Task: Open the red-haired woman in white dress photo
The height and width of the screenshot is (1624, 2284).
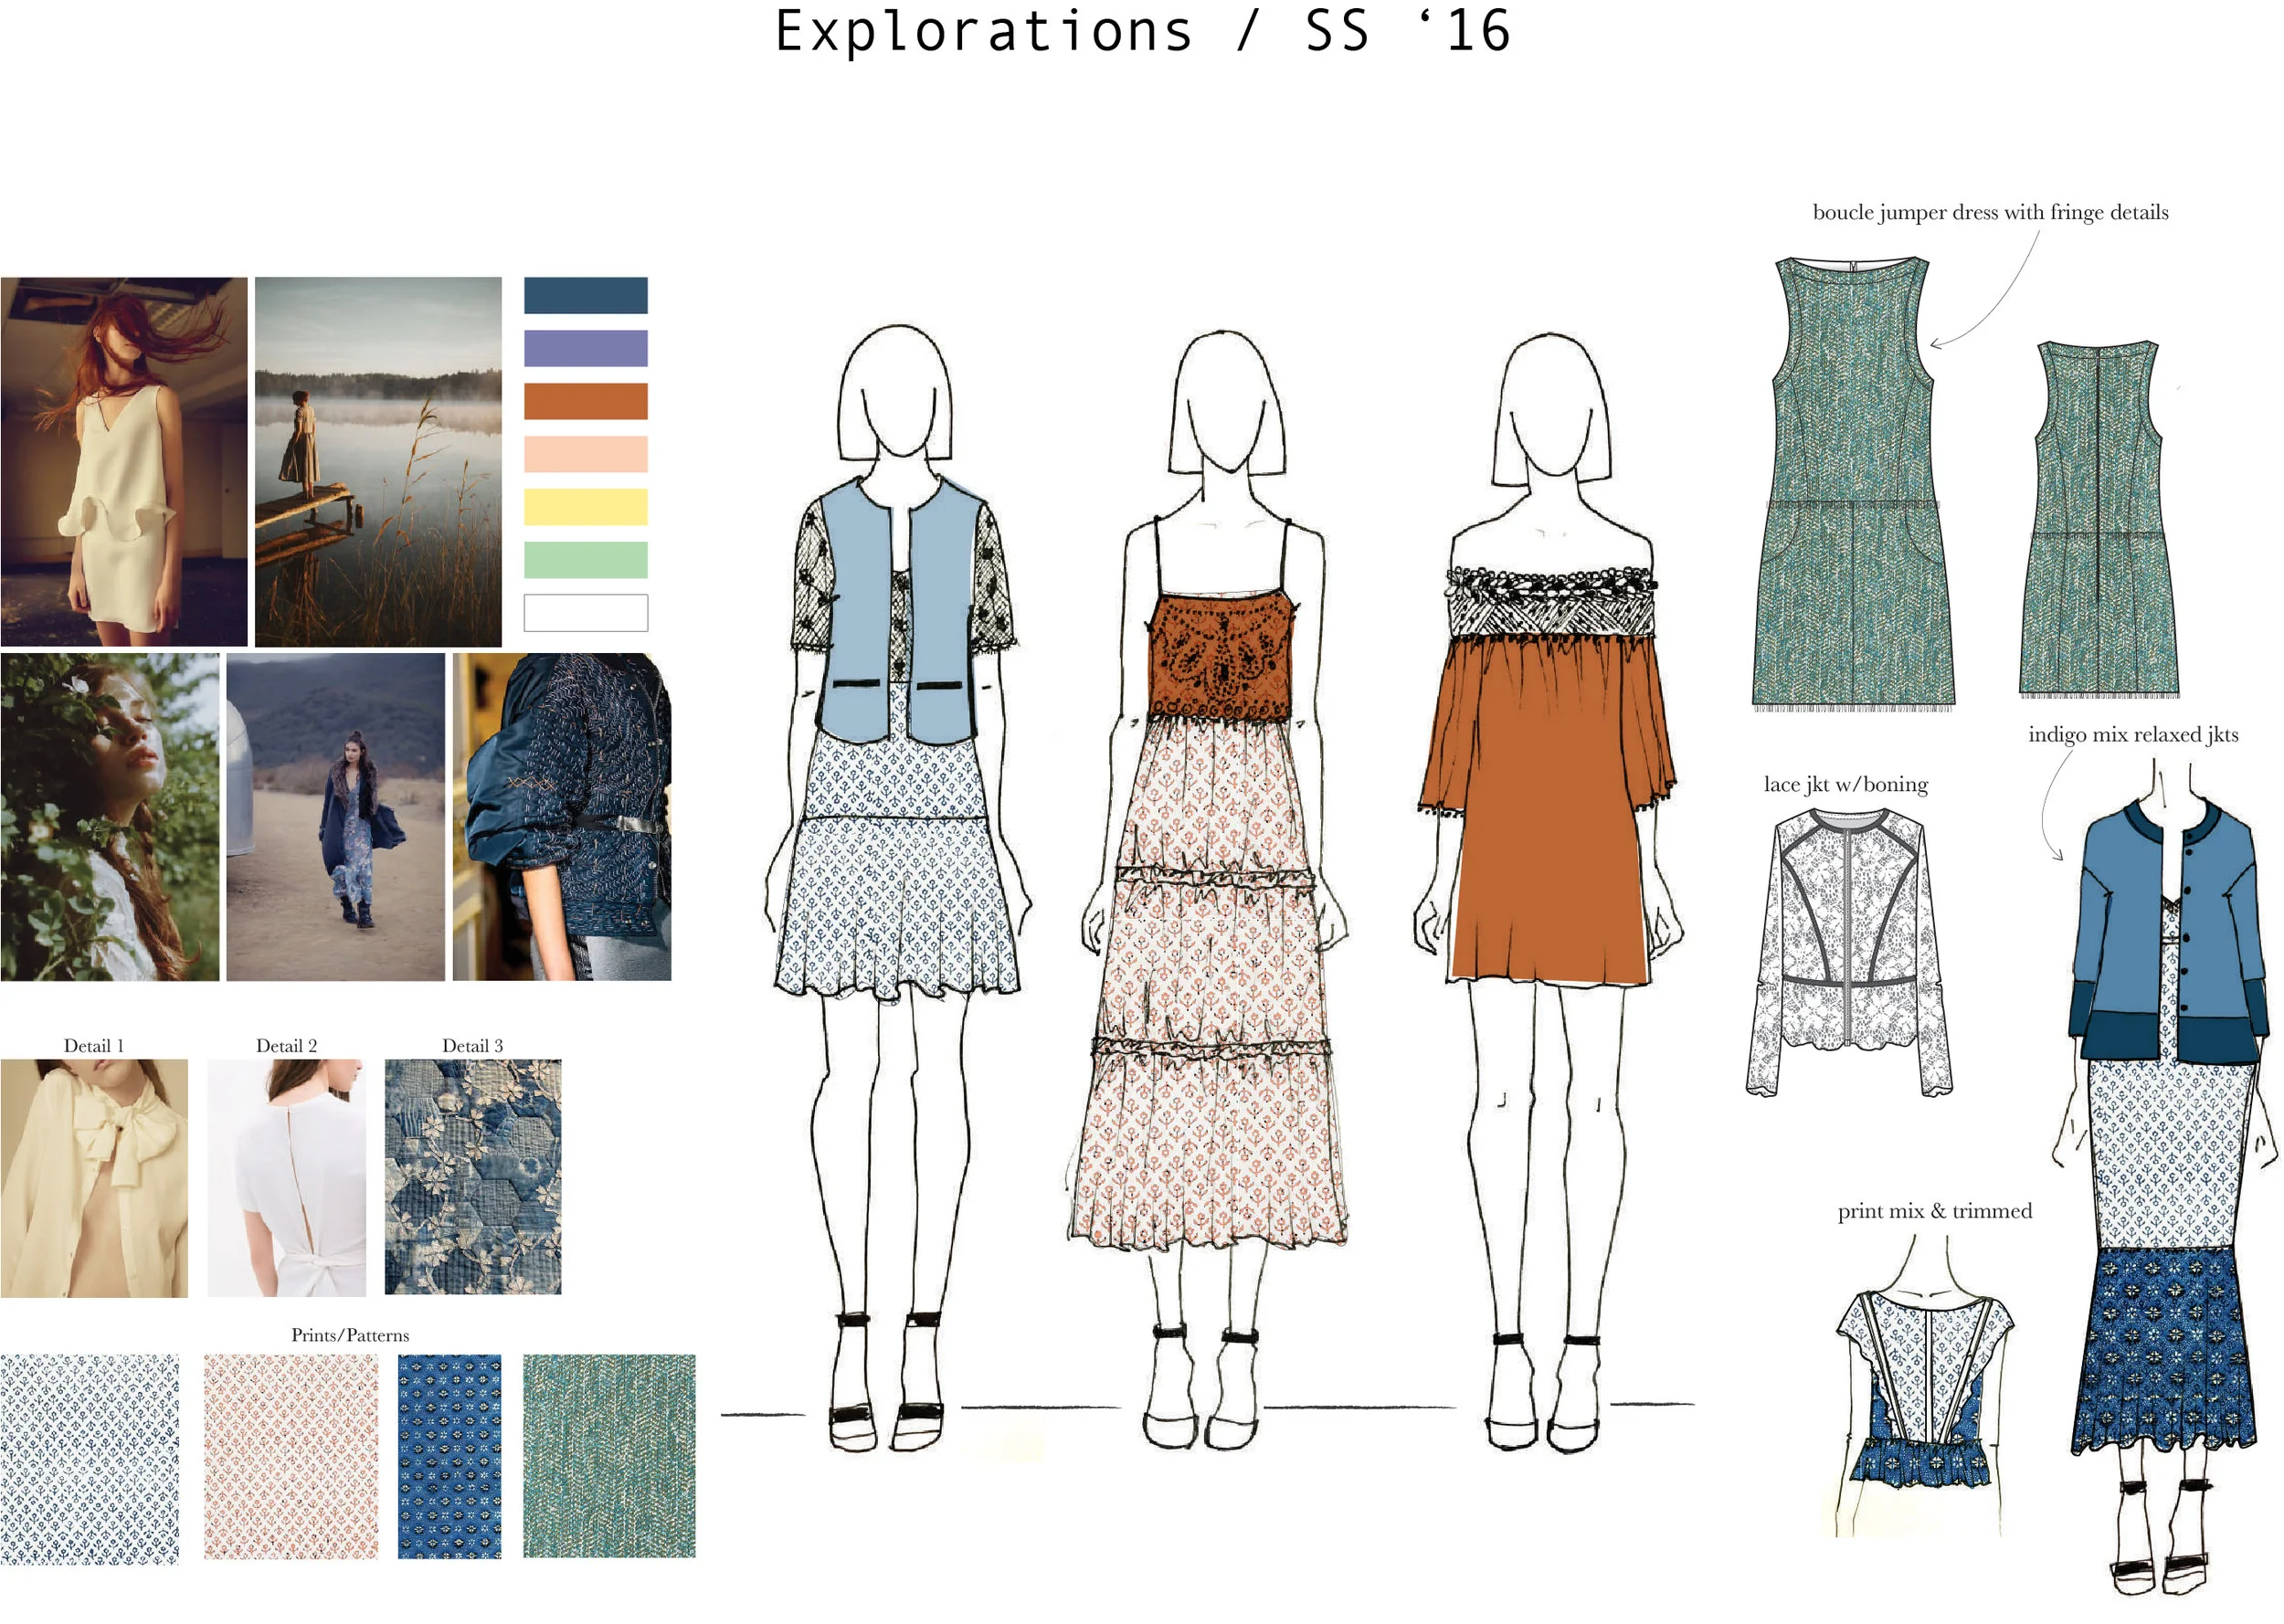Action: pyautogui.click(x=124, y=461)
